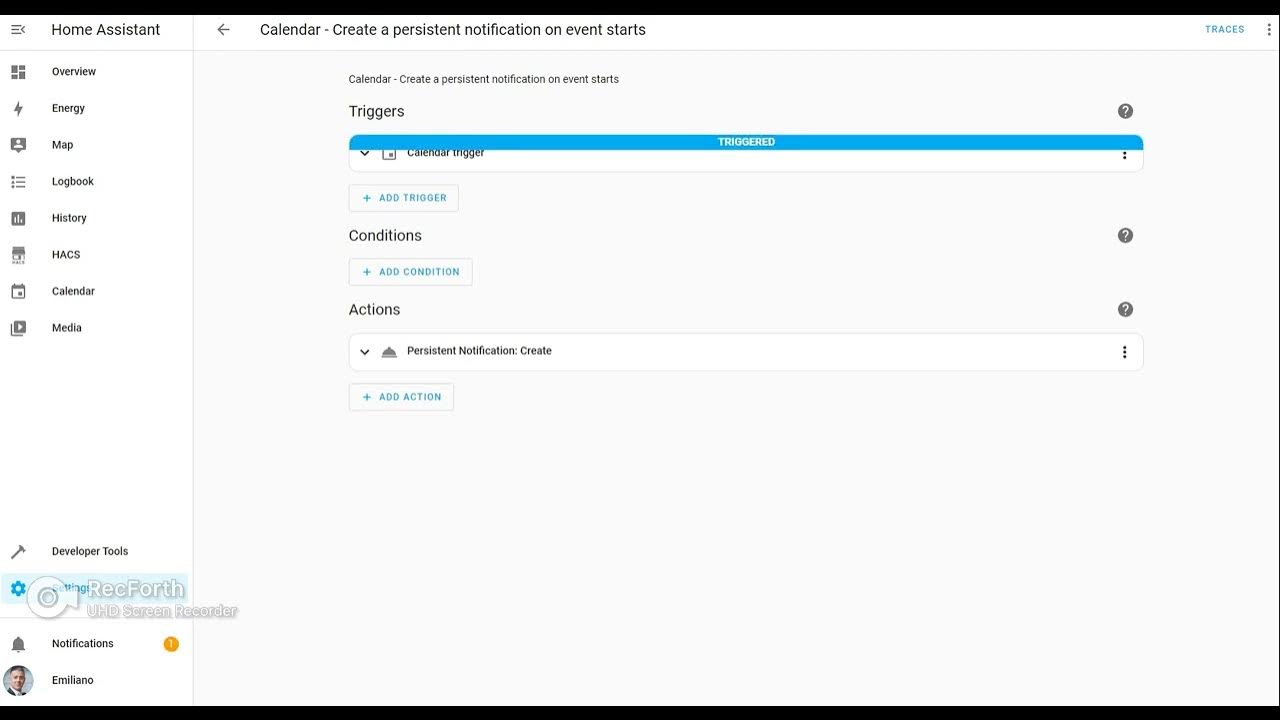Screen dimensions: 1280x720
Task: Open help for Conditions section
Action: point(1125,236)
